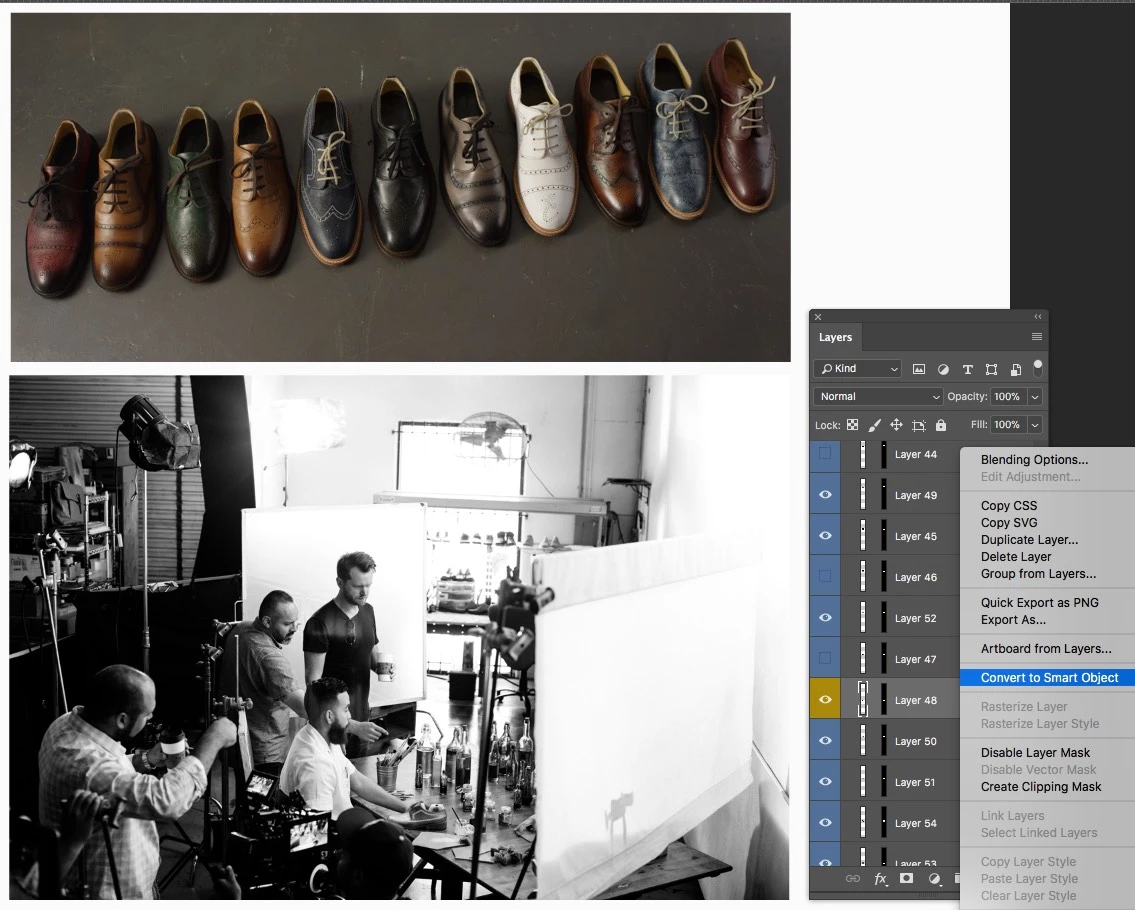Choose Copy SVG from context menu
Viewport: 1135px width, 910px height.
pos(1008,523)
